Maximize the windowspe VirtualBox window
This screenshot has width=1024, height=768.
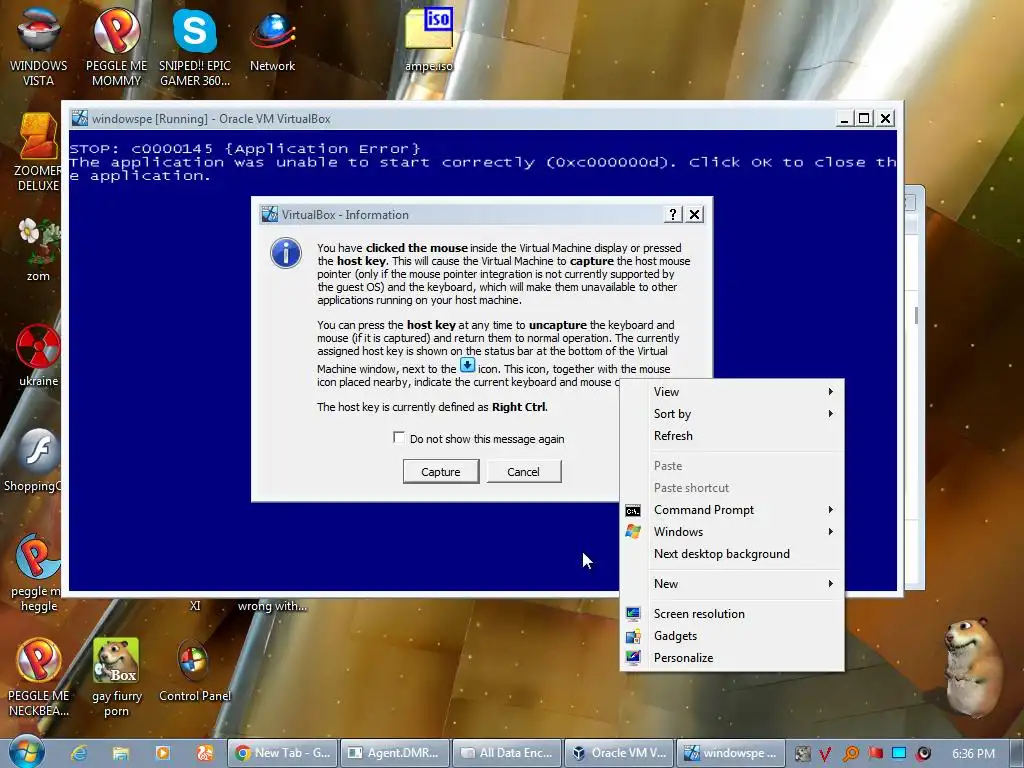(x=864, y=118)
